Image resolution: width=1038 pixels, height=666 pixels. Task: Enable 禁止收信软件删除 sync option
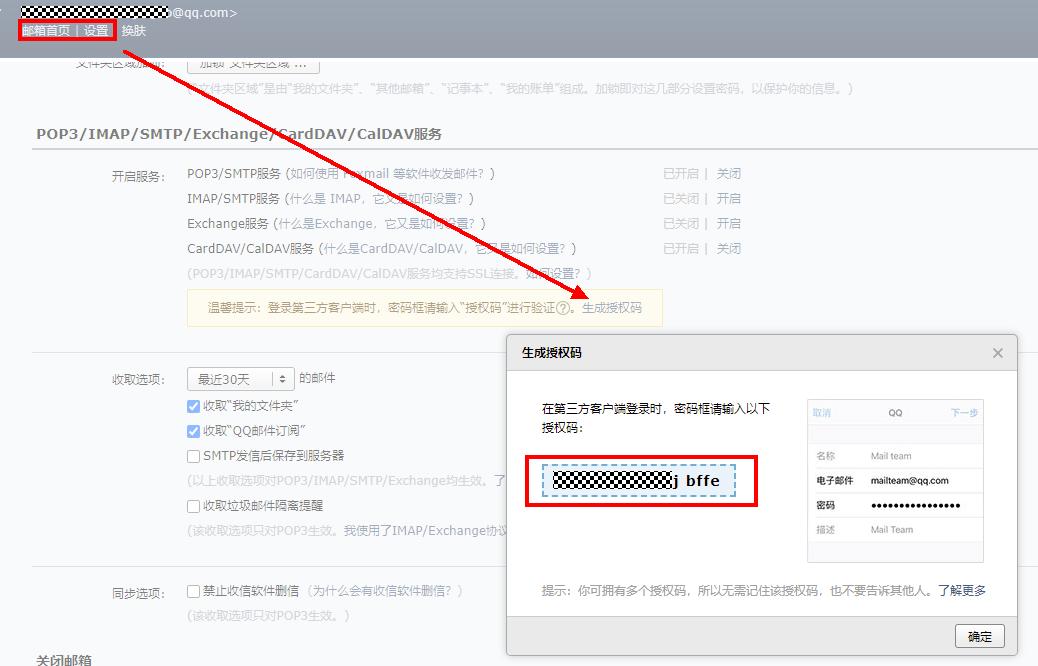(x=192, y=590)
